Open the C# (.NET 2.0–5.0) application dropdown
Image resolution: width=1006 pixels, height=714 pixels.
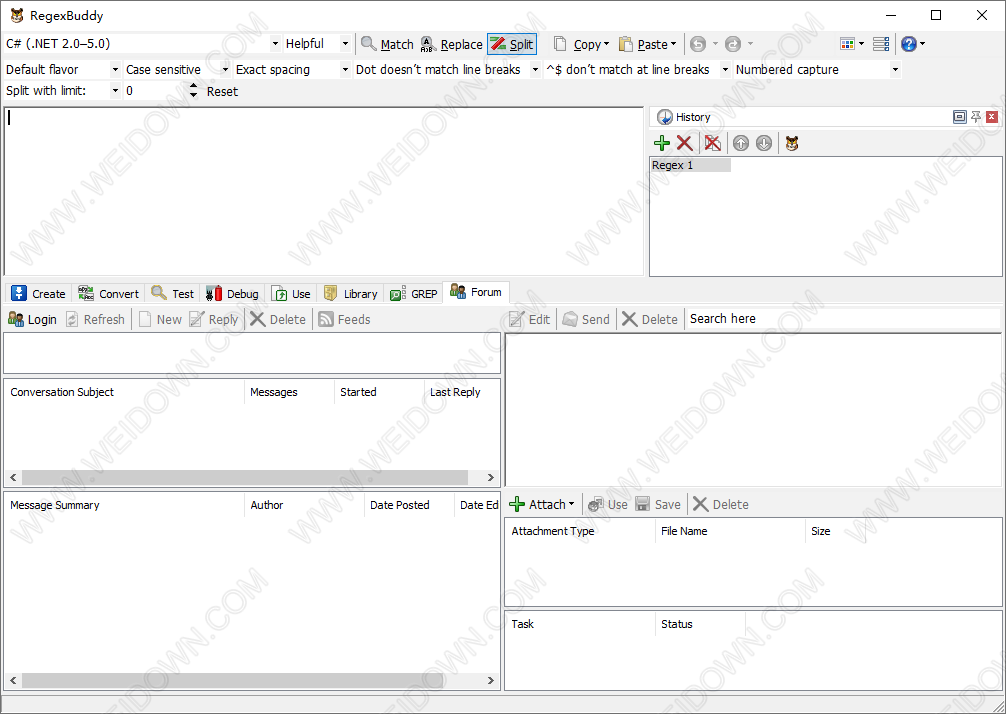(275, 44)
